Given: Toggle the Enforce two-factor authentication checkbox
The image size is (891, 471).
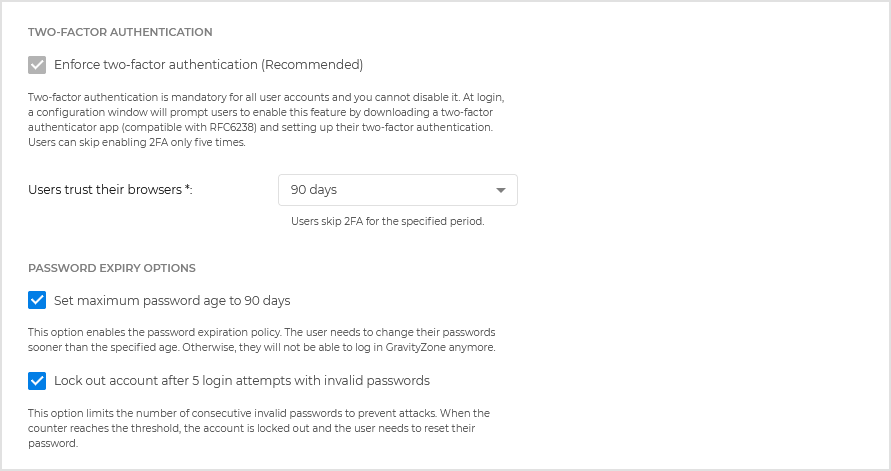Looking at the screenshot, I should [x=37, y=65].
